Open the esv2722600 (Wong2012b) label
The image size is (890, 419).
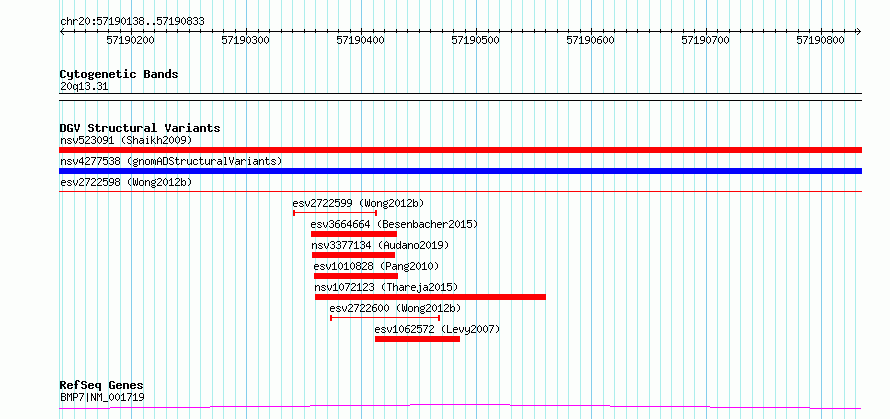(395, 308)
